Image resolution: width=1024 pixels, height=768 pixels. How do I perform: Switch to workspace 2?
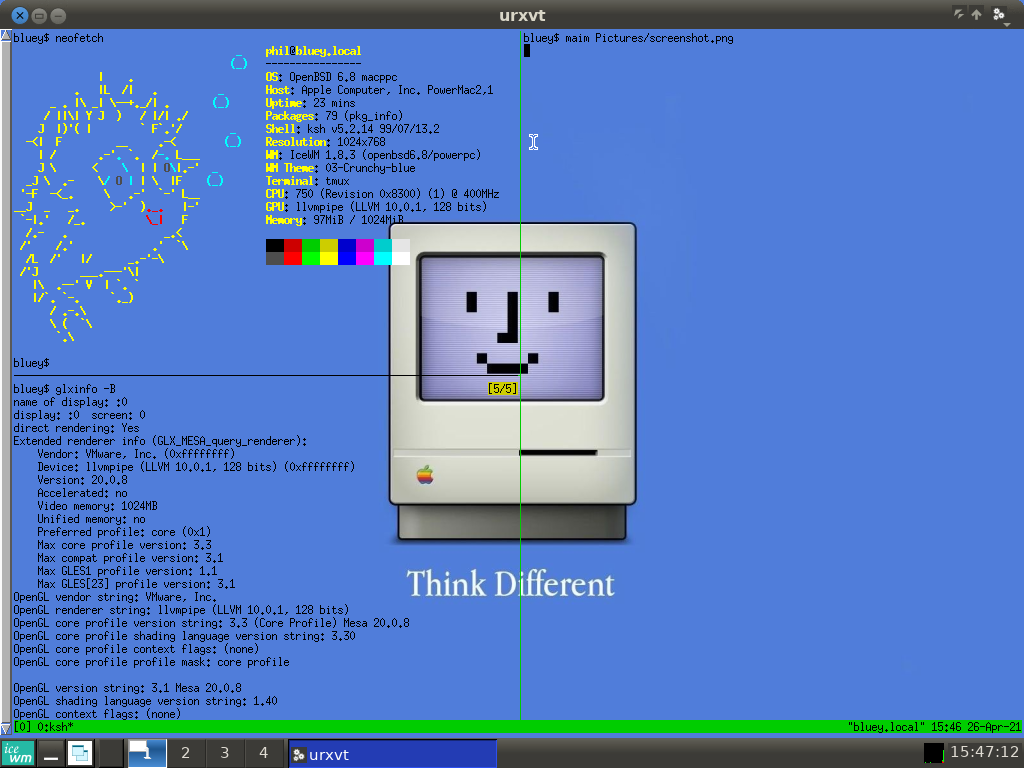(185, 754)
